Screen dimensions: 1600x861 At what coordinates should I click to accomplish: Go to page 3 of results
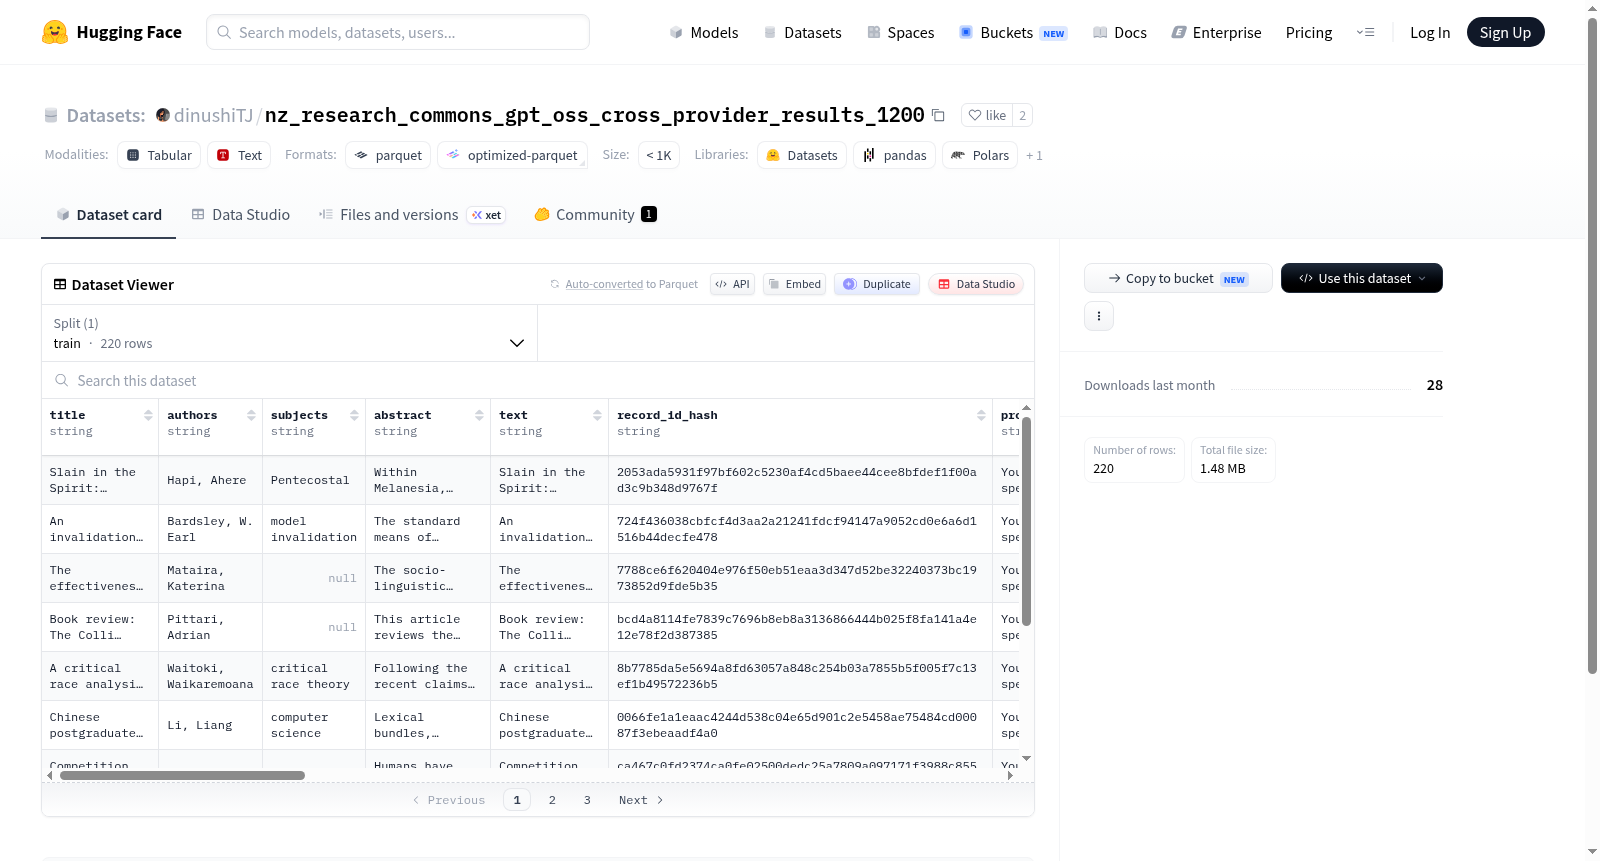coord(587,800)
